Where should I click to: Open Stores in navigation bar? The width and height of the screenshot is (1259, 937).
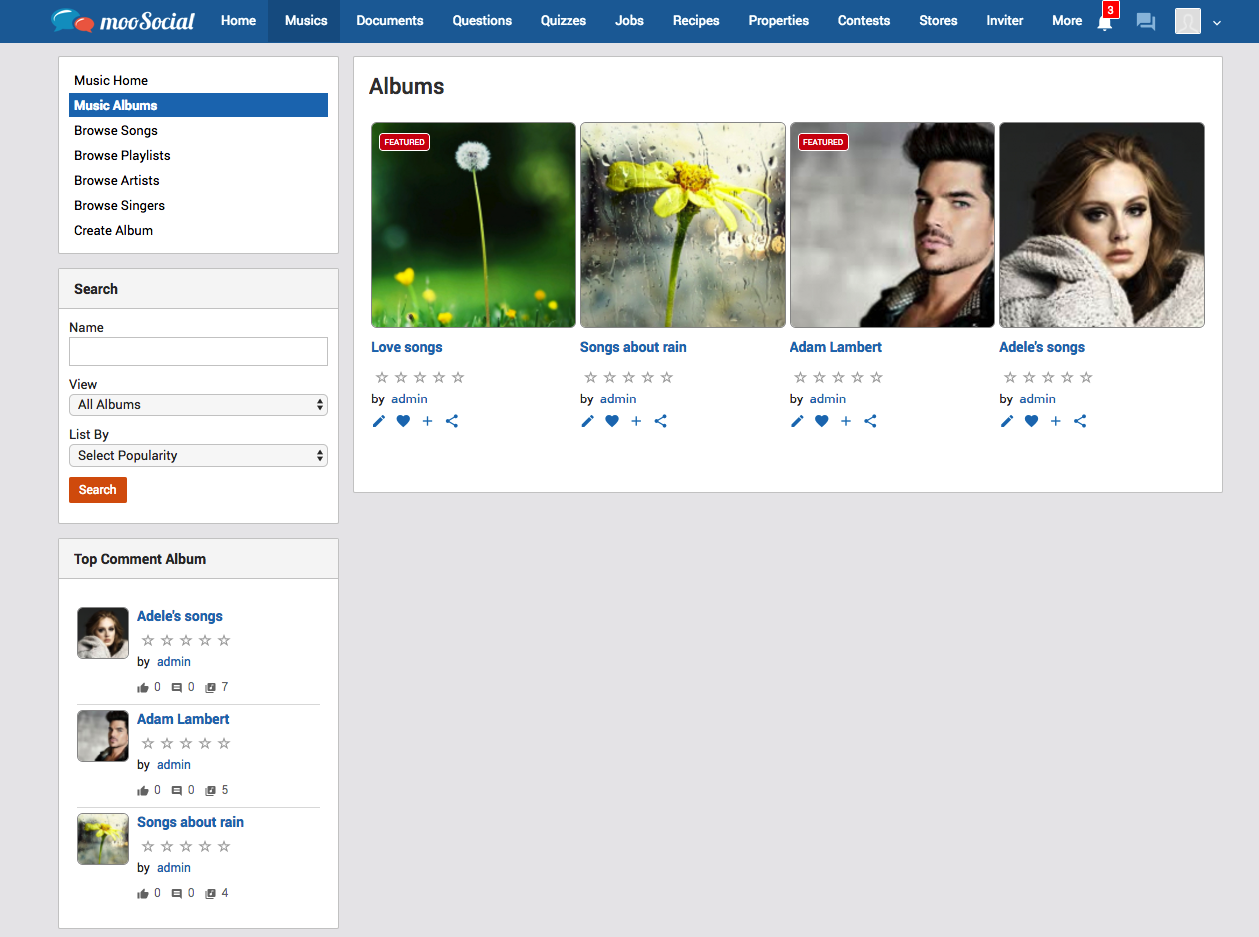(x=938, y=21)
